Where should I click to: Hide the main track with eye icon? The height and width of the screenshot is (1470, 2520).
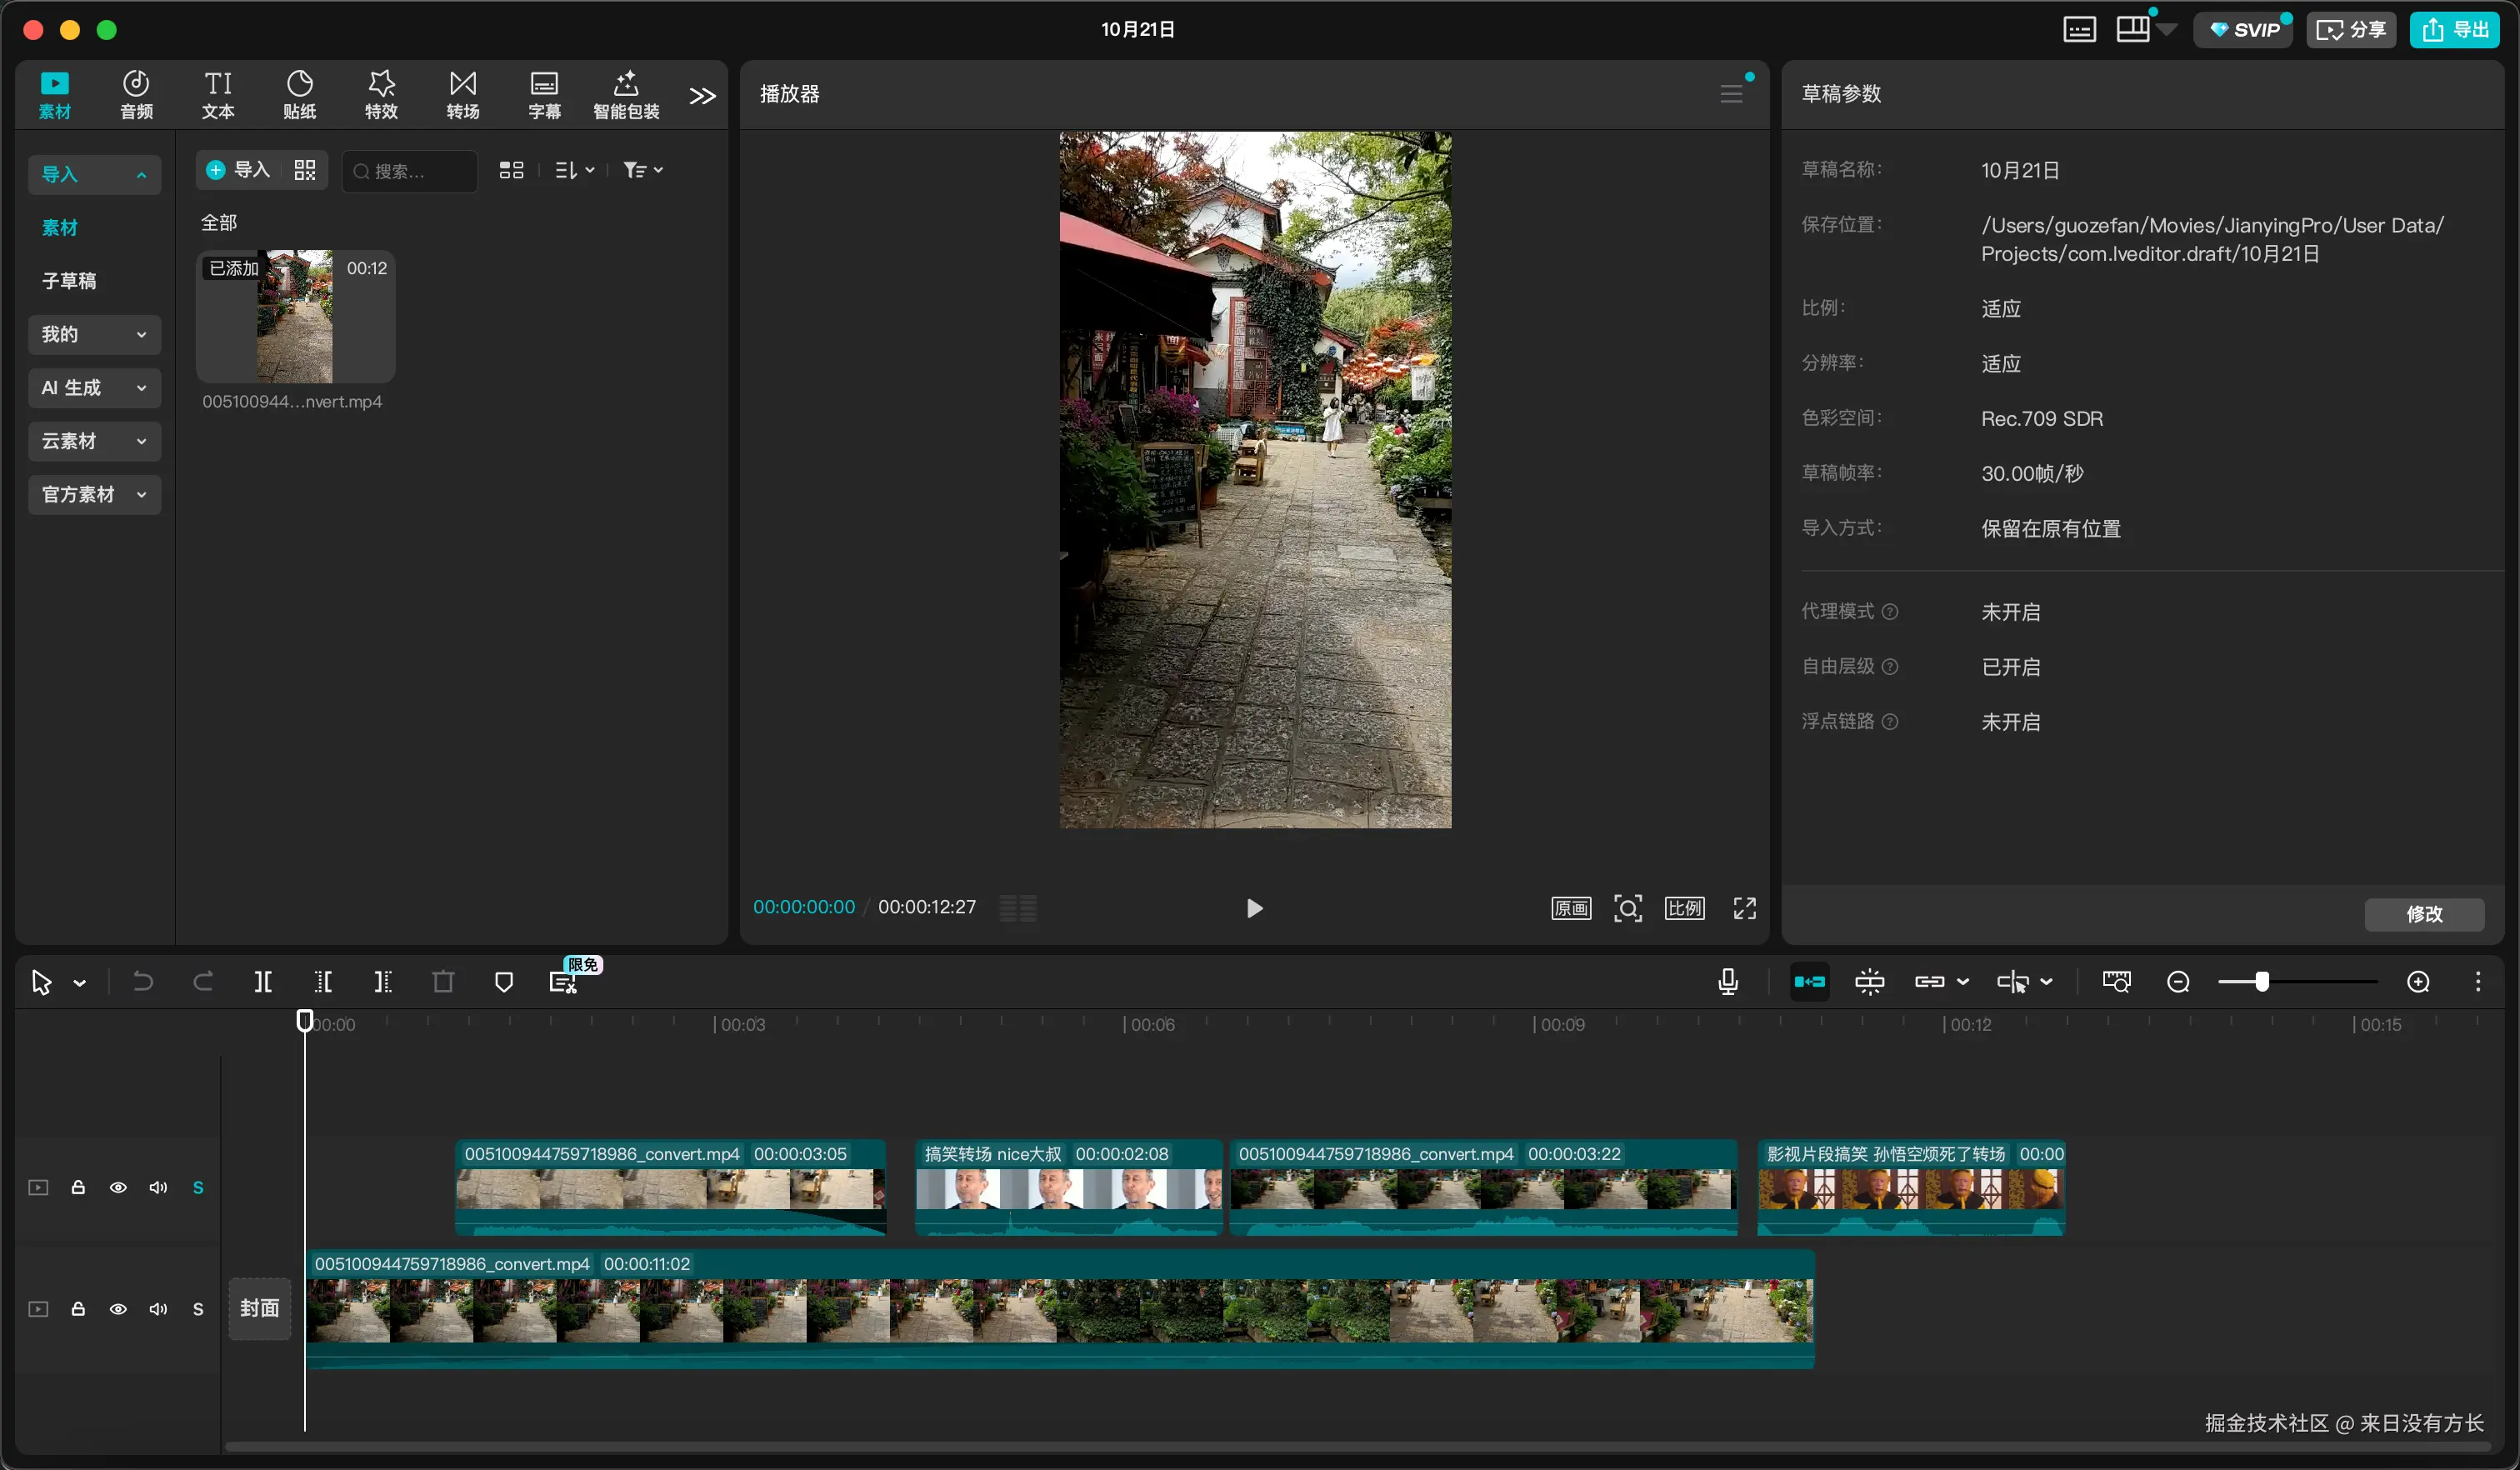118,1309
